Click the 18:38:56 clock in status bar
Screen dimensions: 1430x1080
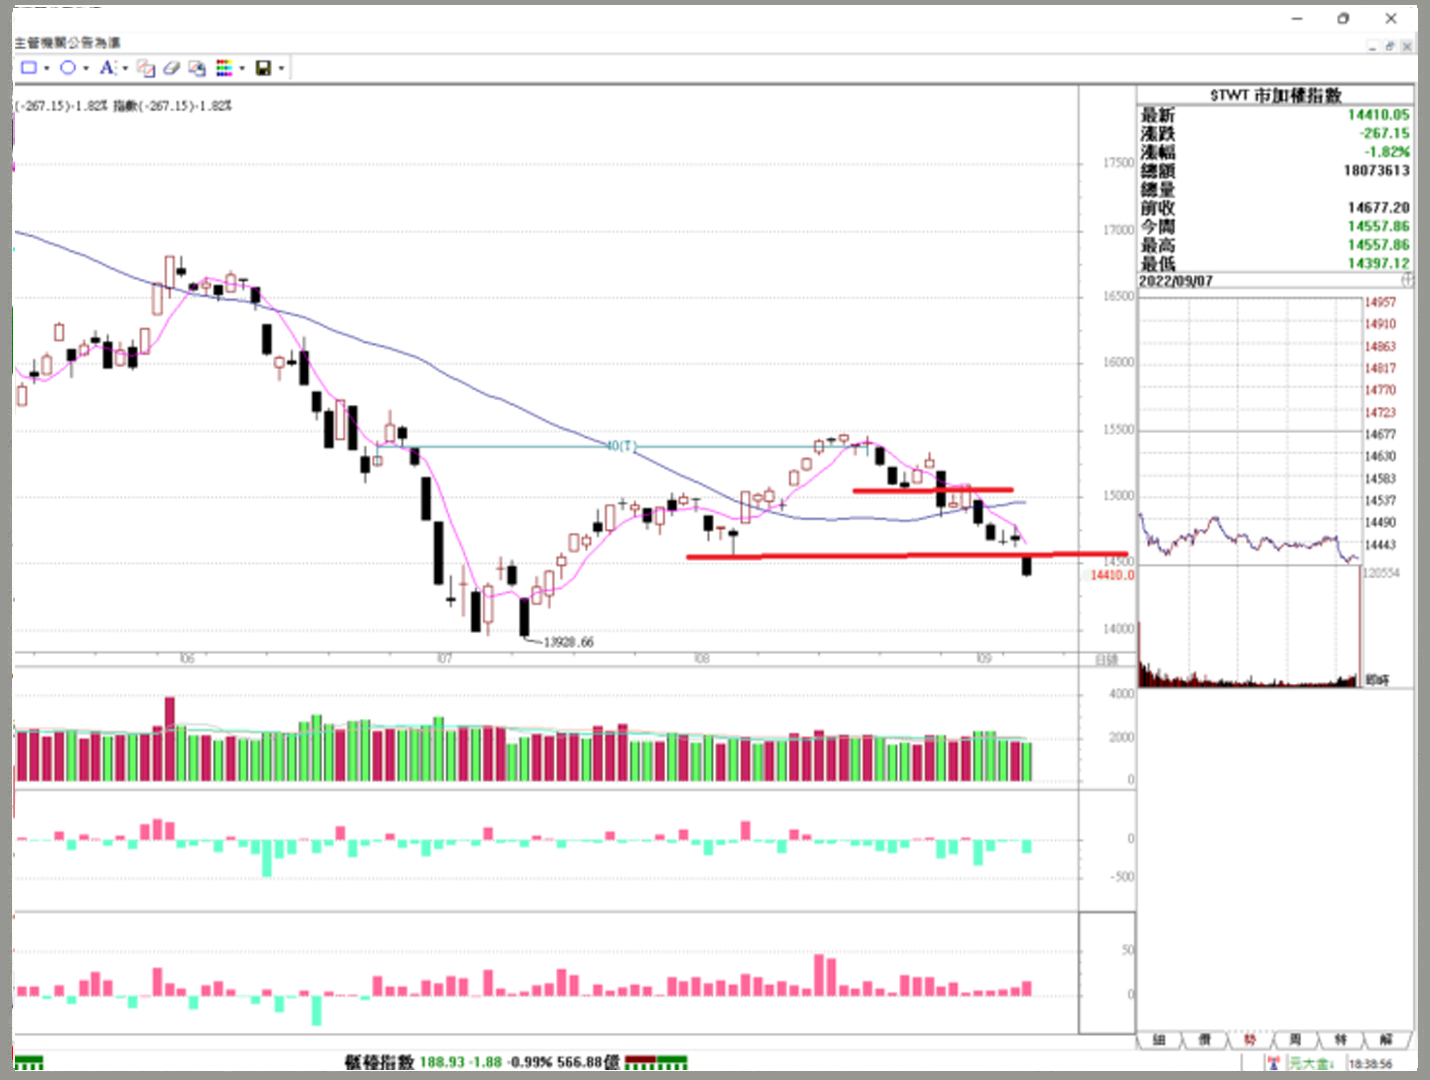(1370, 1064)
